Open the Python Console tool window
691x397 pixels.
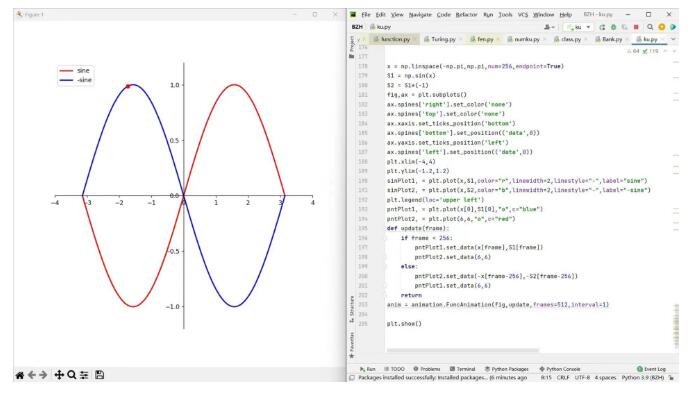click(x=560, y=369)
